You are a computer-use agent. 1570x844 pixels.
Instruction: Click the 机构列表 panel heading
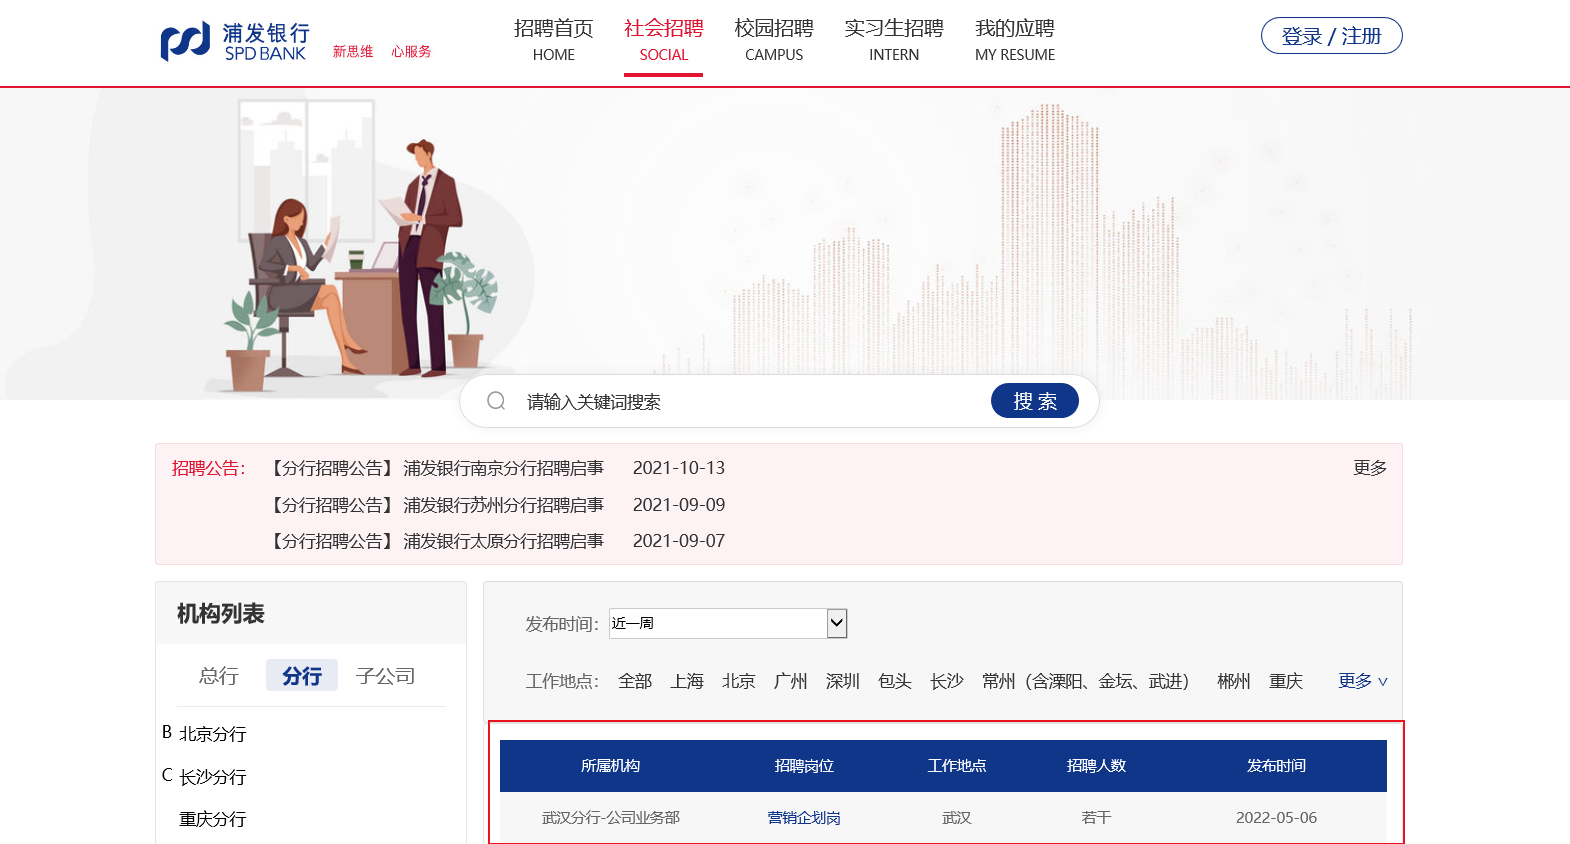click(221, 614)
